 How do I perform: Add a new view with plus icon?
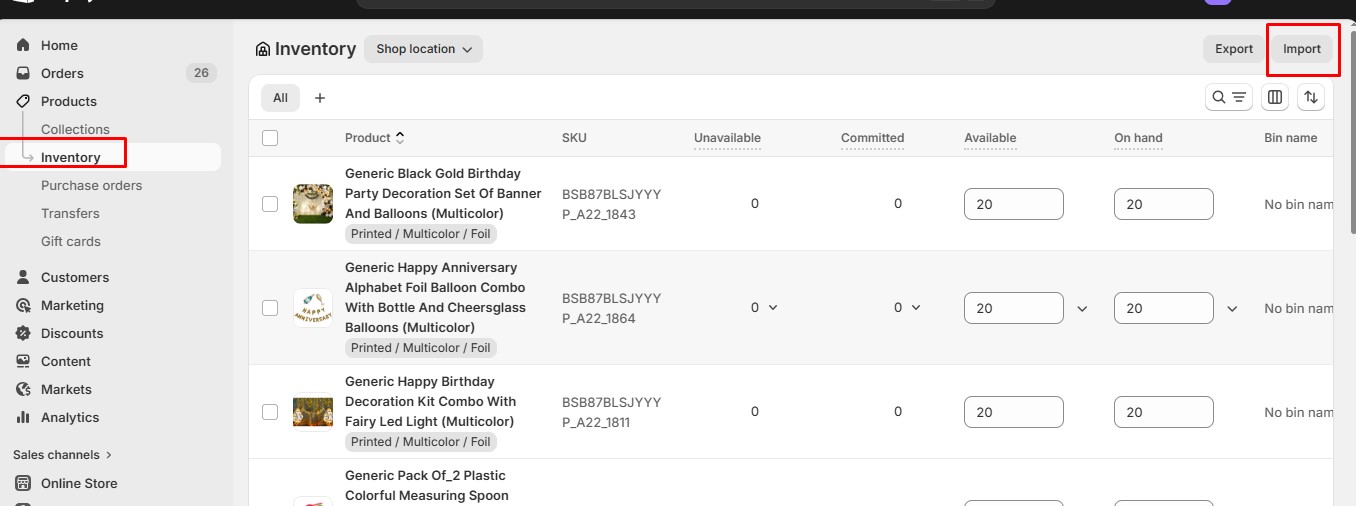pos(320,98)
